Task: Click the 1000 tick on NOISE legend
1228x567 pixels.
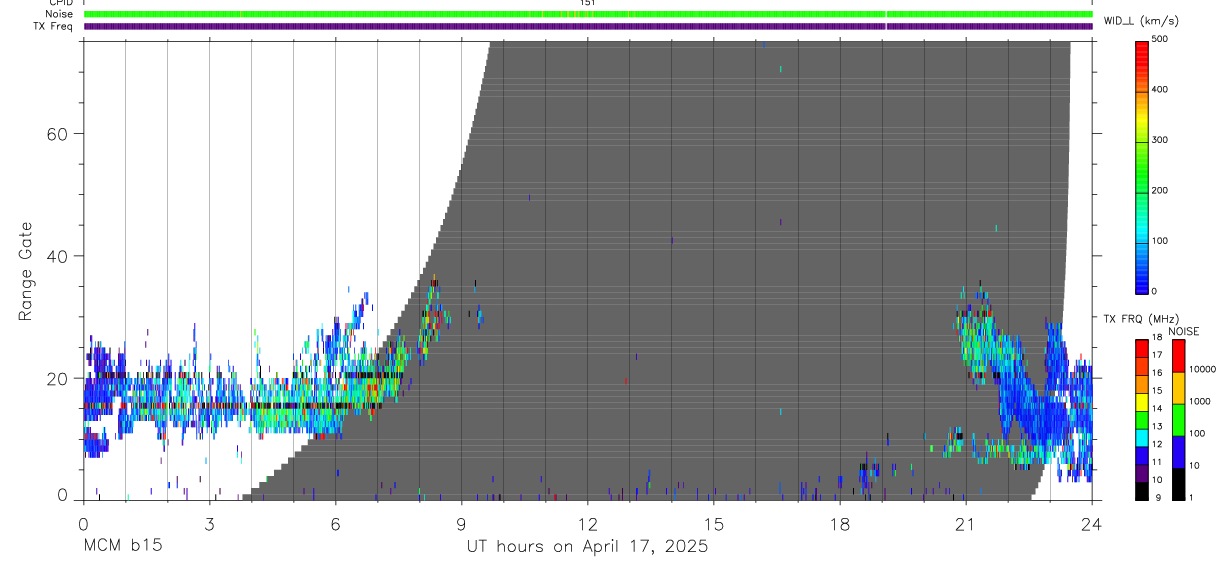Action: [x=1200, y=401]
